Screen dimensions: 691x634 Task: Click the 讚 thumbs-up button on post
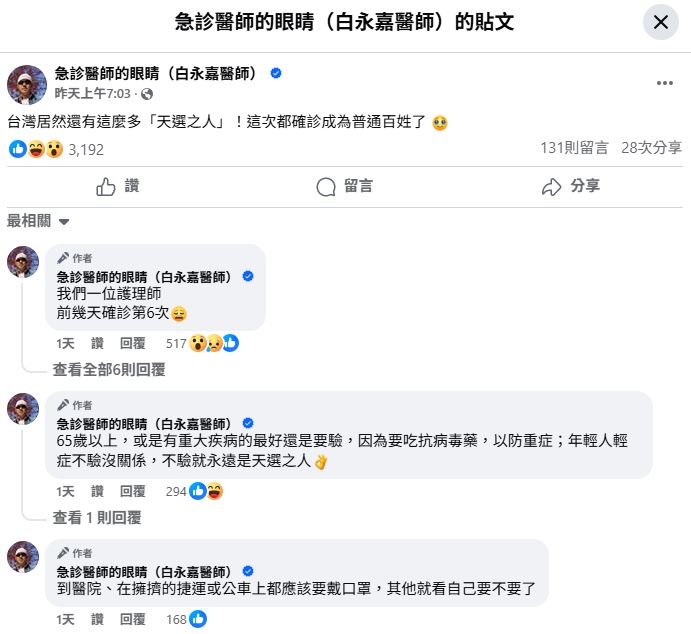pos(117,186)
